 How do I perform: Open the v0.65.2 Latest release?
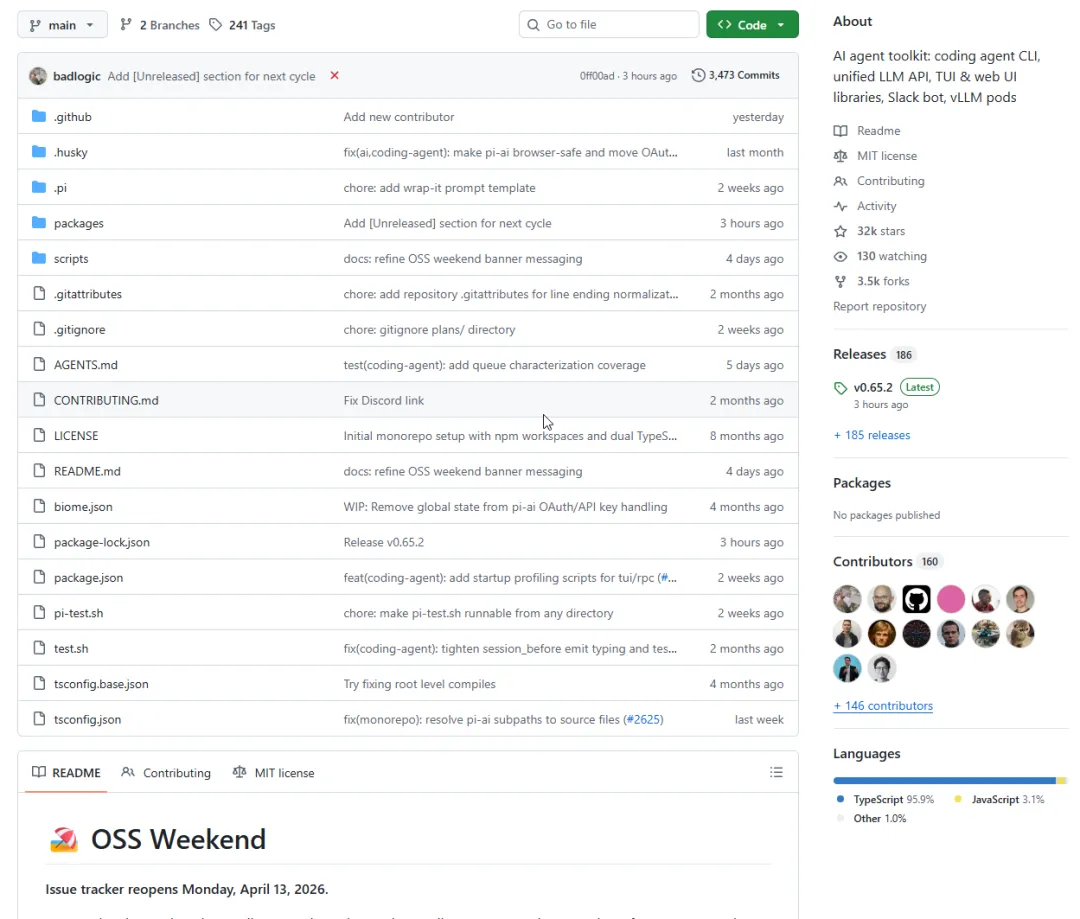pos(896,387)
